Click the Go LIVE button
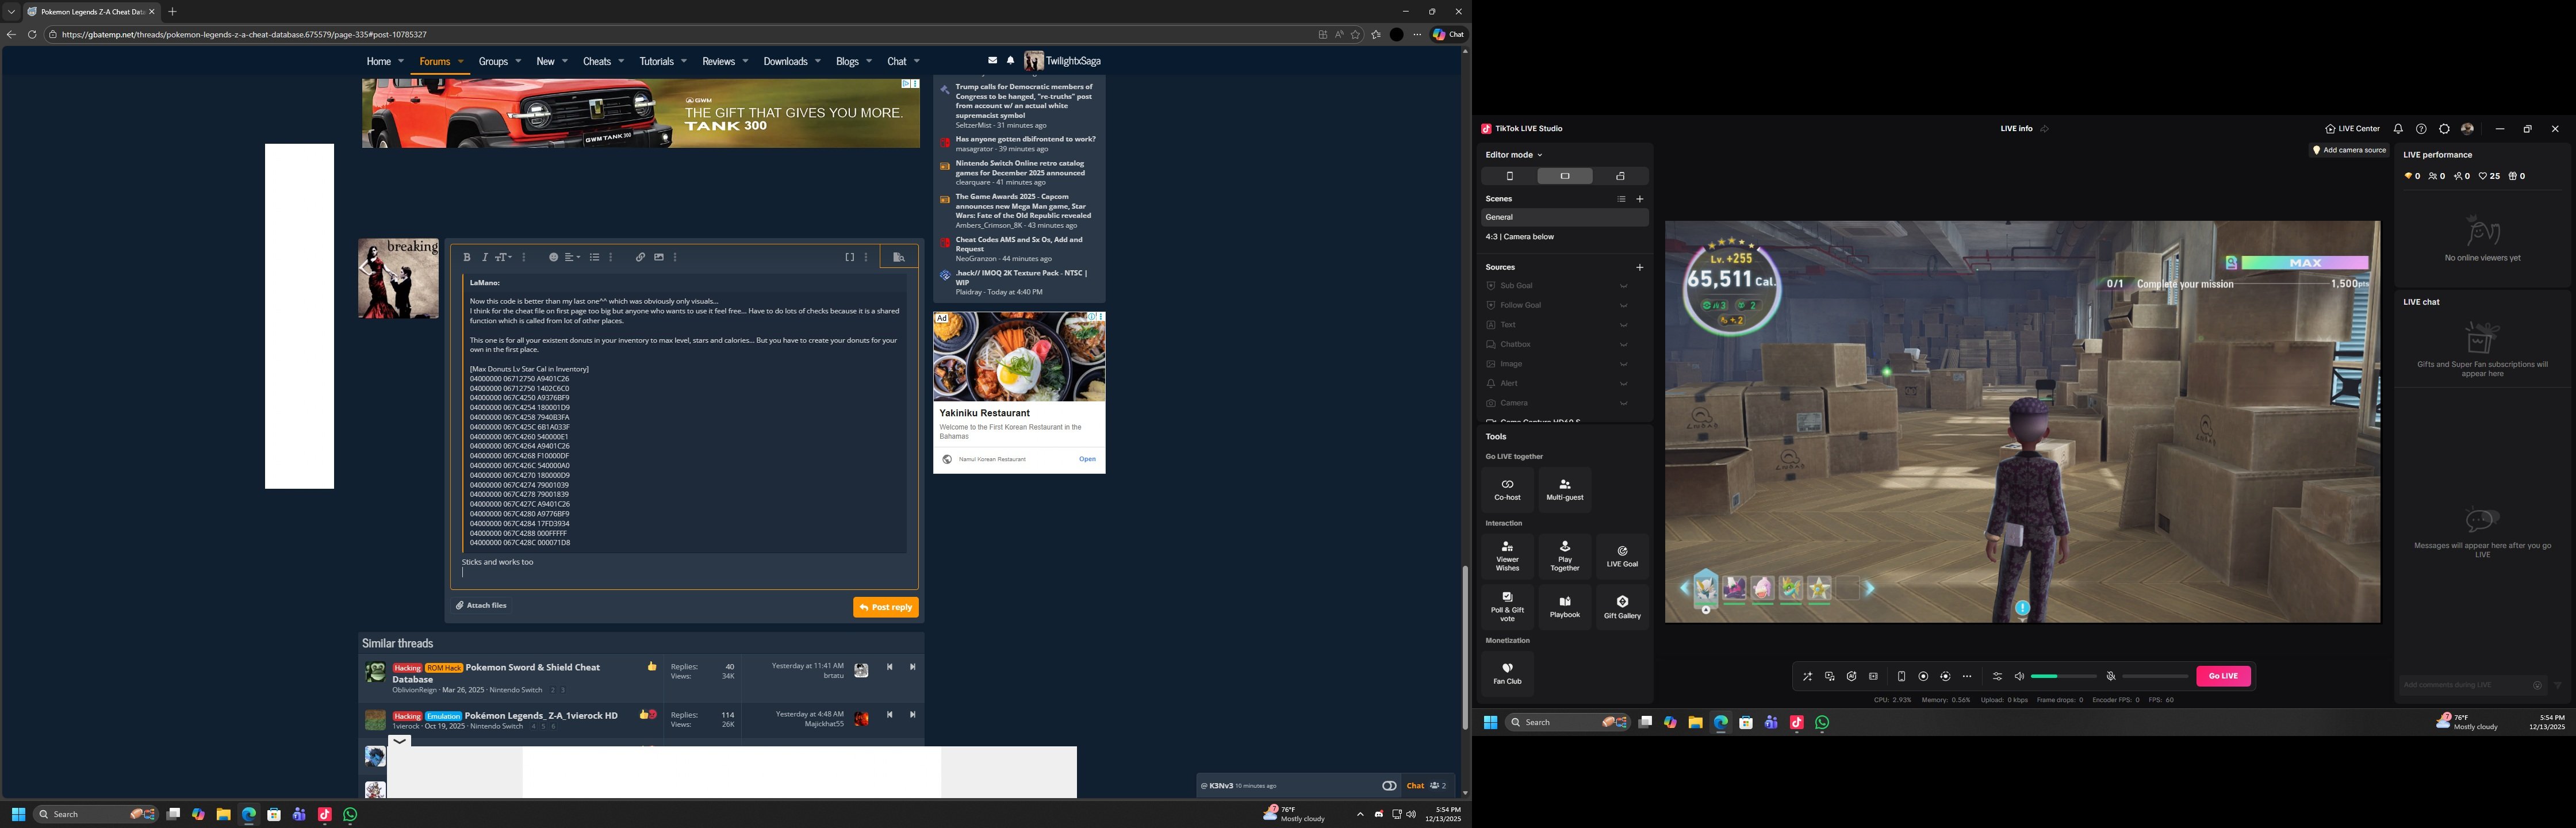The image size is (2576, 828). coord(2223,676)
